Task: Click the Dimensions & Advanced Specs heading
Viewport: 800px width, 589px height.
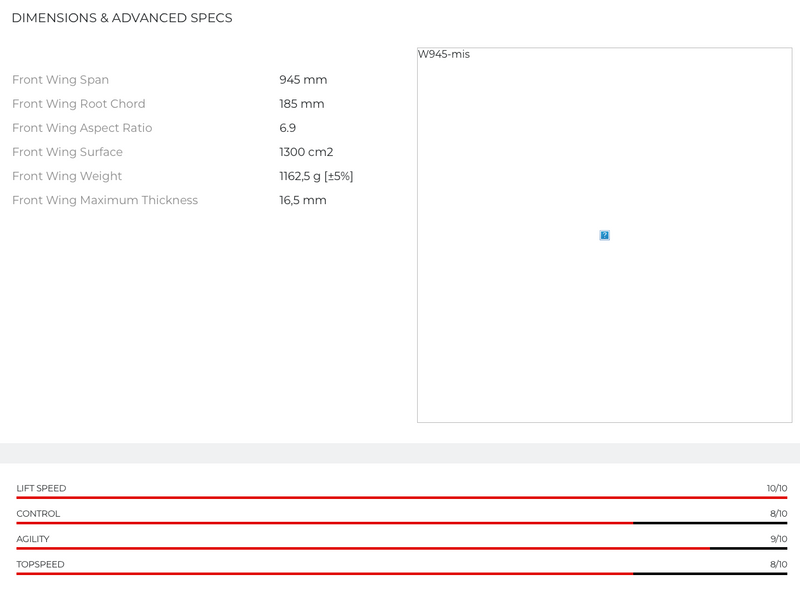Action: [122, 18]
